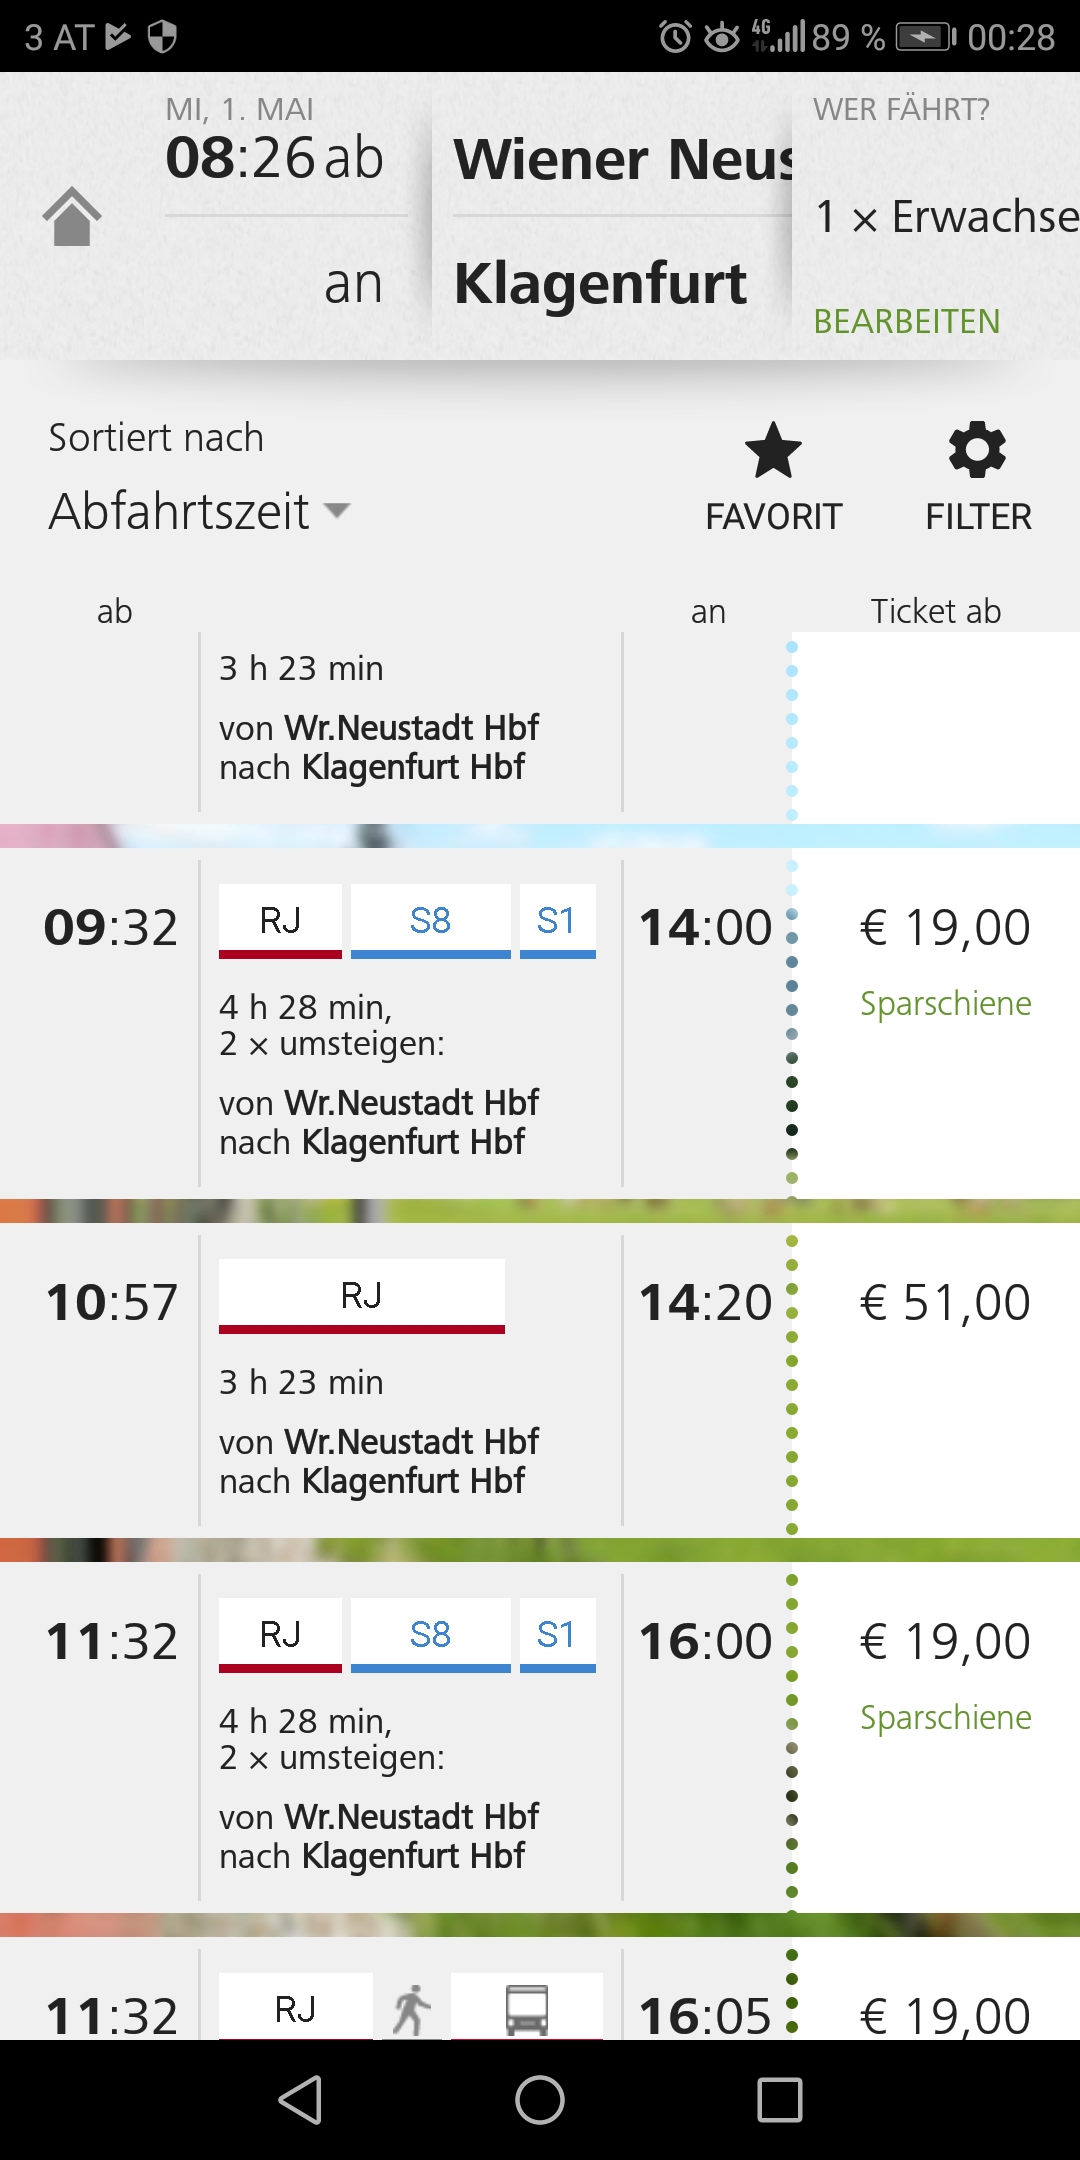Viewport: 1080px width, 2160px height.
Task: Add this route to favorites via star
Action: pyautogui.click(x=773, y=477)
